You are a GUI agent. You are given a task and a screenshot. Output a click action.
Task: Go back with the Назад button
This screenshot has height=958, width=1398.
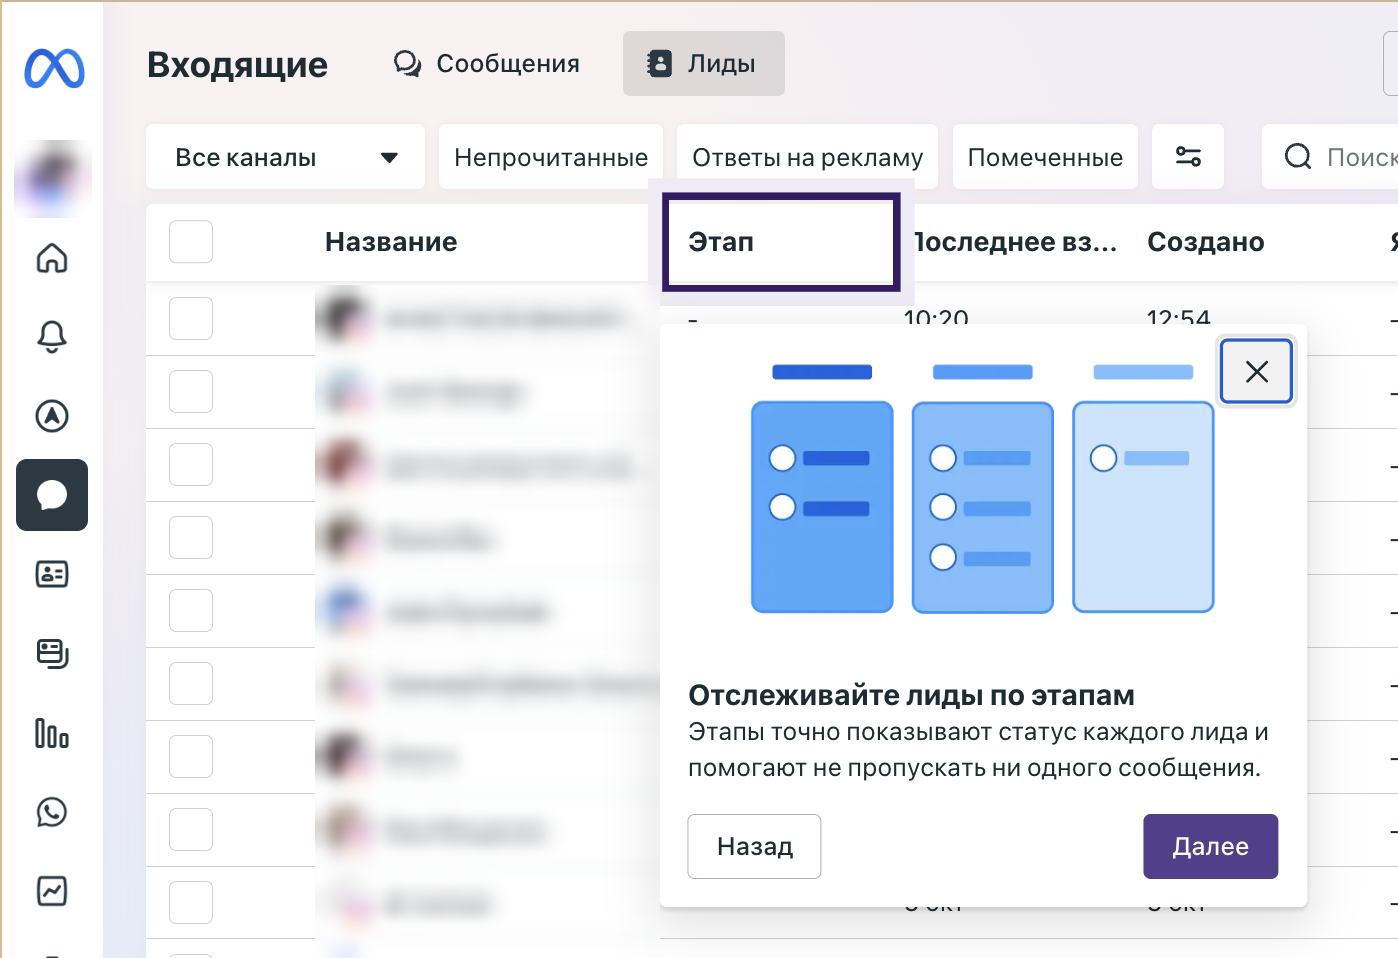tap(754, 846)
